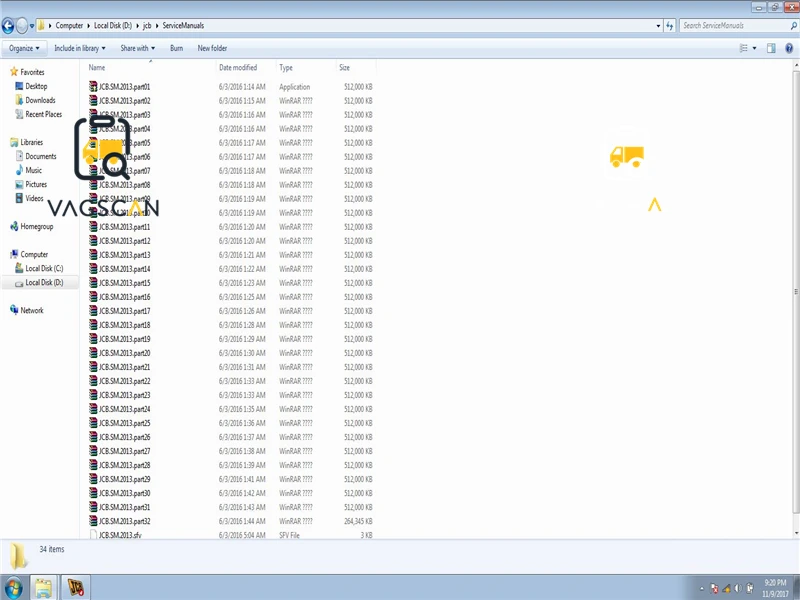Sort by the Date modified column header
Screen dimensions: 800x600
(x=238, y=67)
